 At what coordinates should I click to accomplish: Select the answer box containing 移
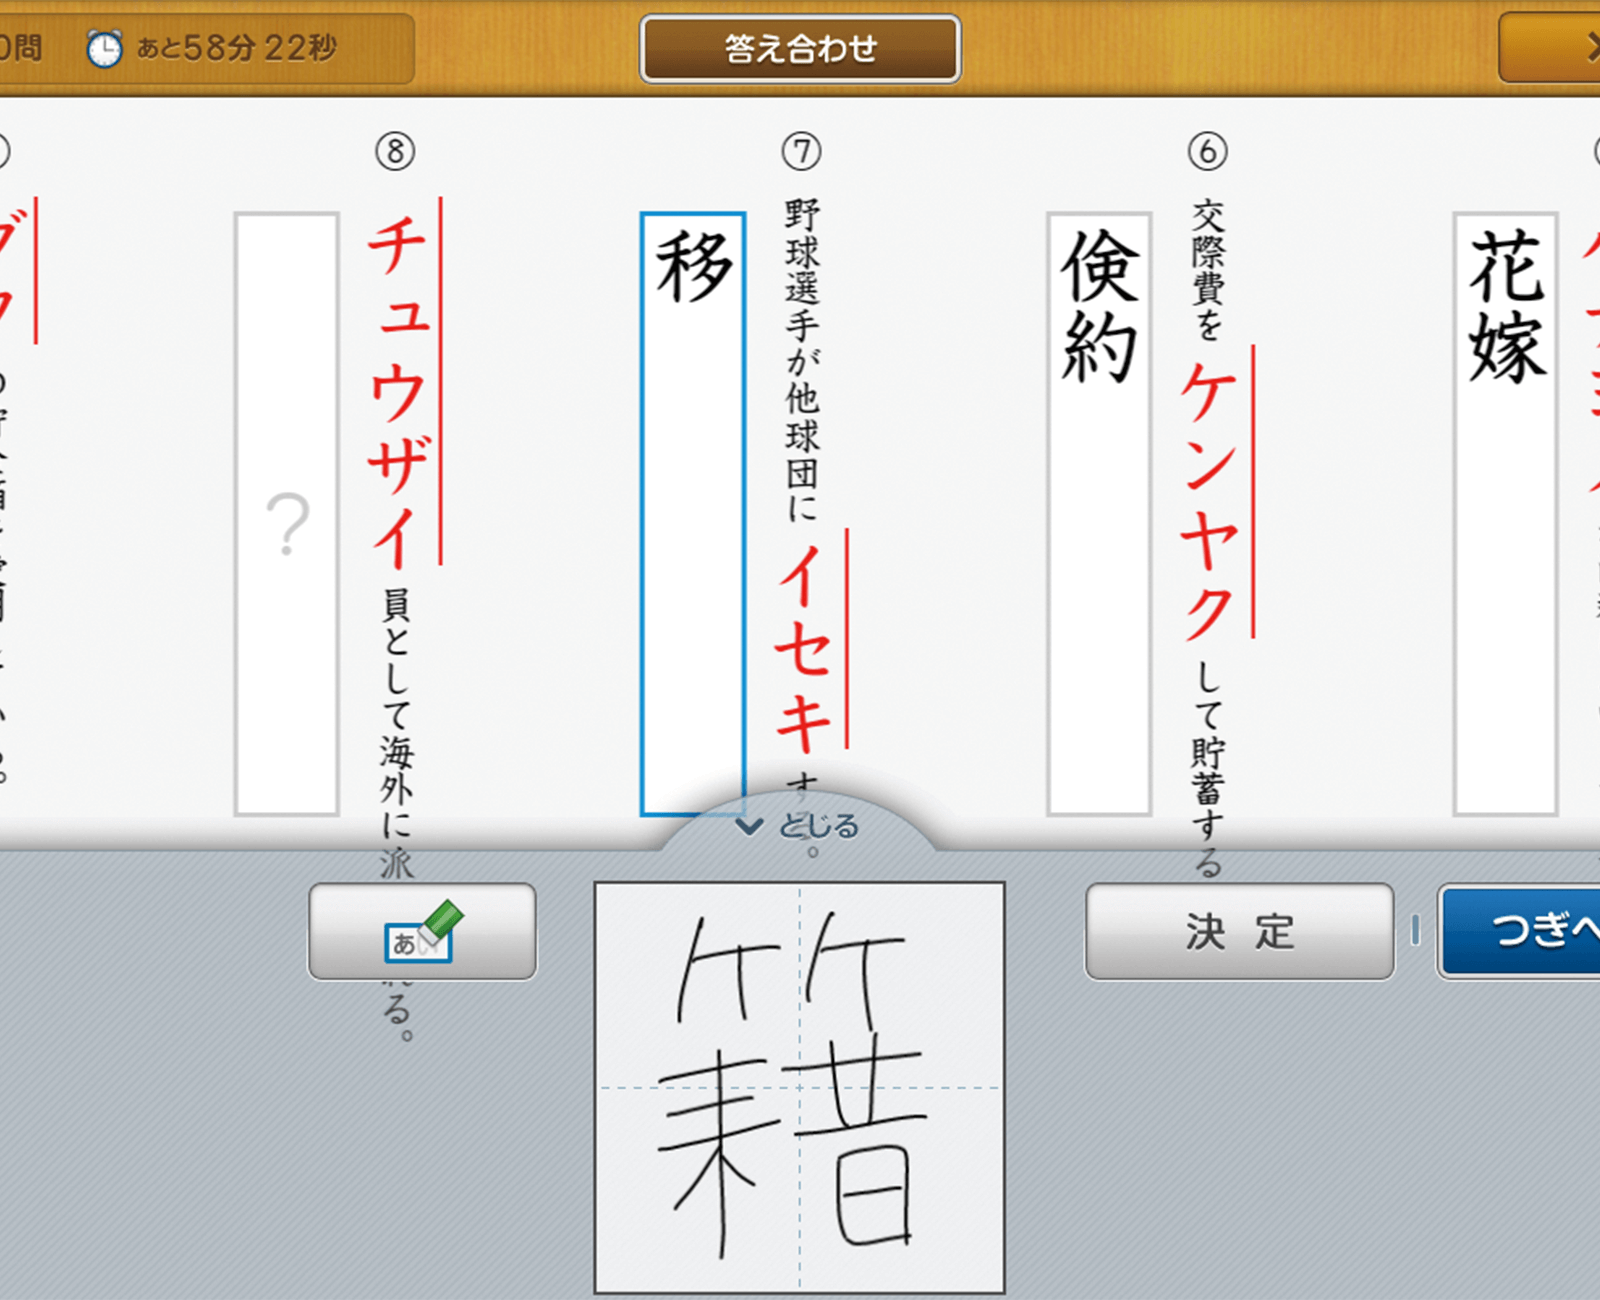coord(692,514)
